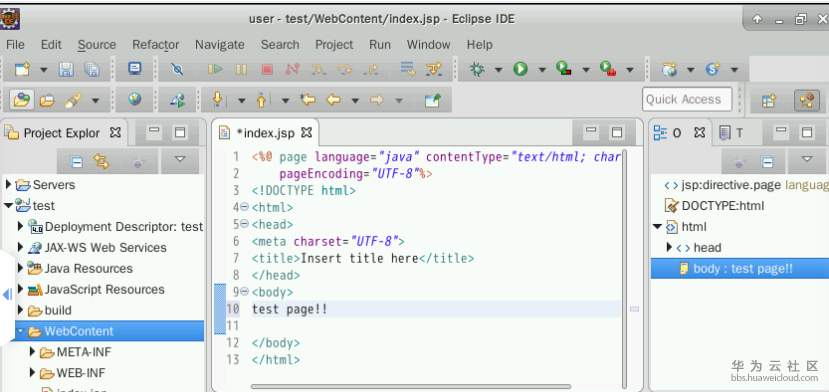Click the green Run button
The width and height of the screenshot is (829, 392).
tap(521, 69)
